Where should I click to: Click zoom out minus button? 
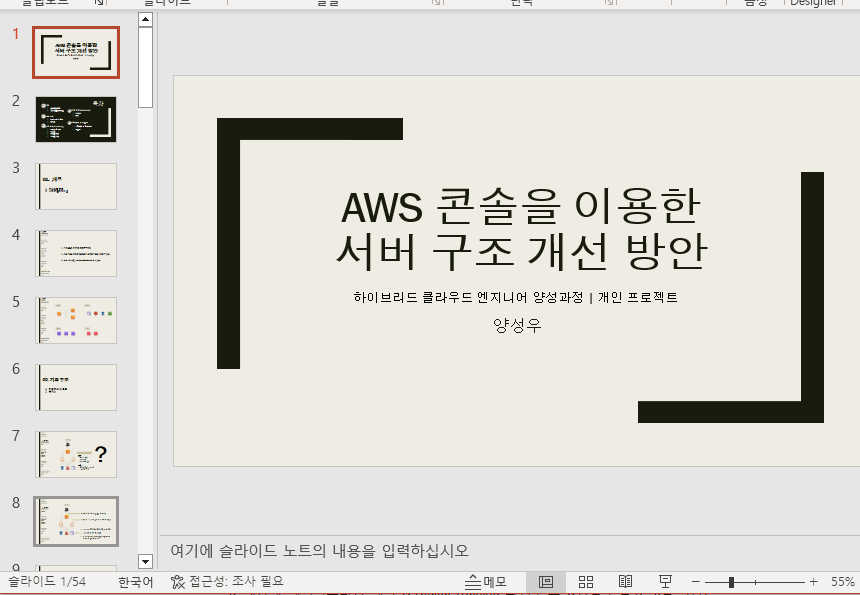pyautogui.click(x=695, y=582)
